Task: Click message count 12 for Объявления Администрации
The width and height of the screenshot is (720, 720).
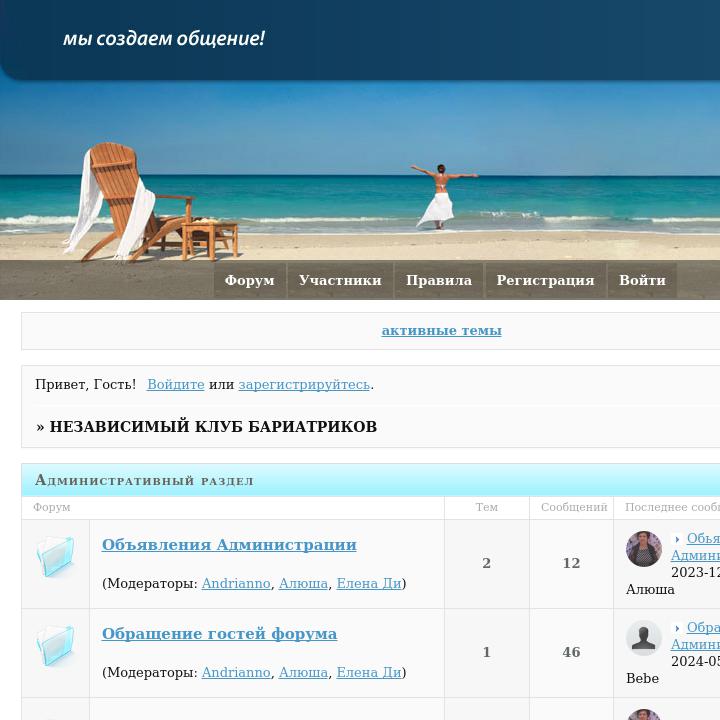Action: pyautogui.click(x=571, y=563)
